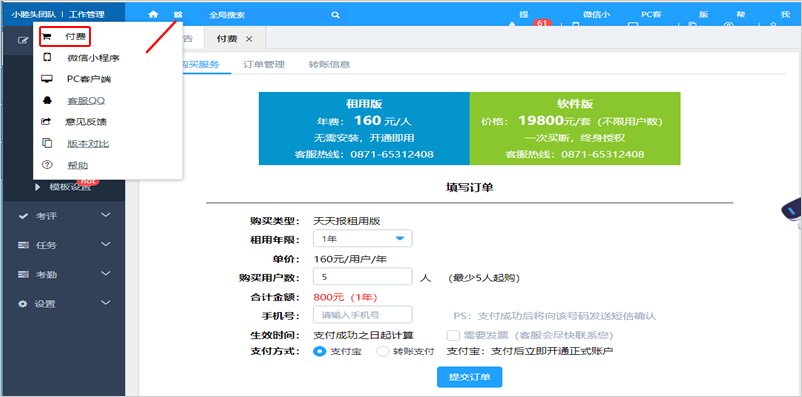Go to the home page via house icon
802x397 pixels.
point(153,15)
